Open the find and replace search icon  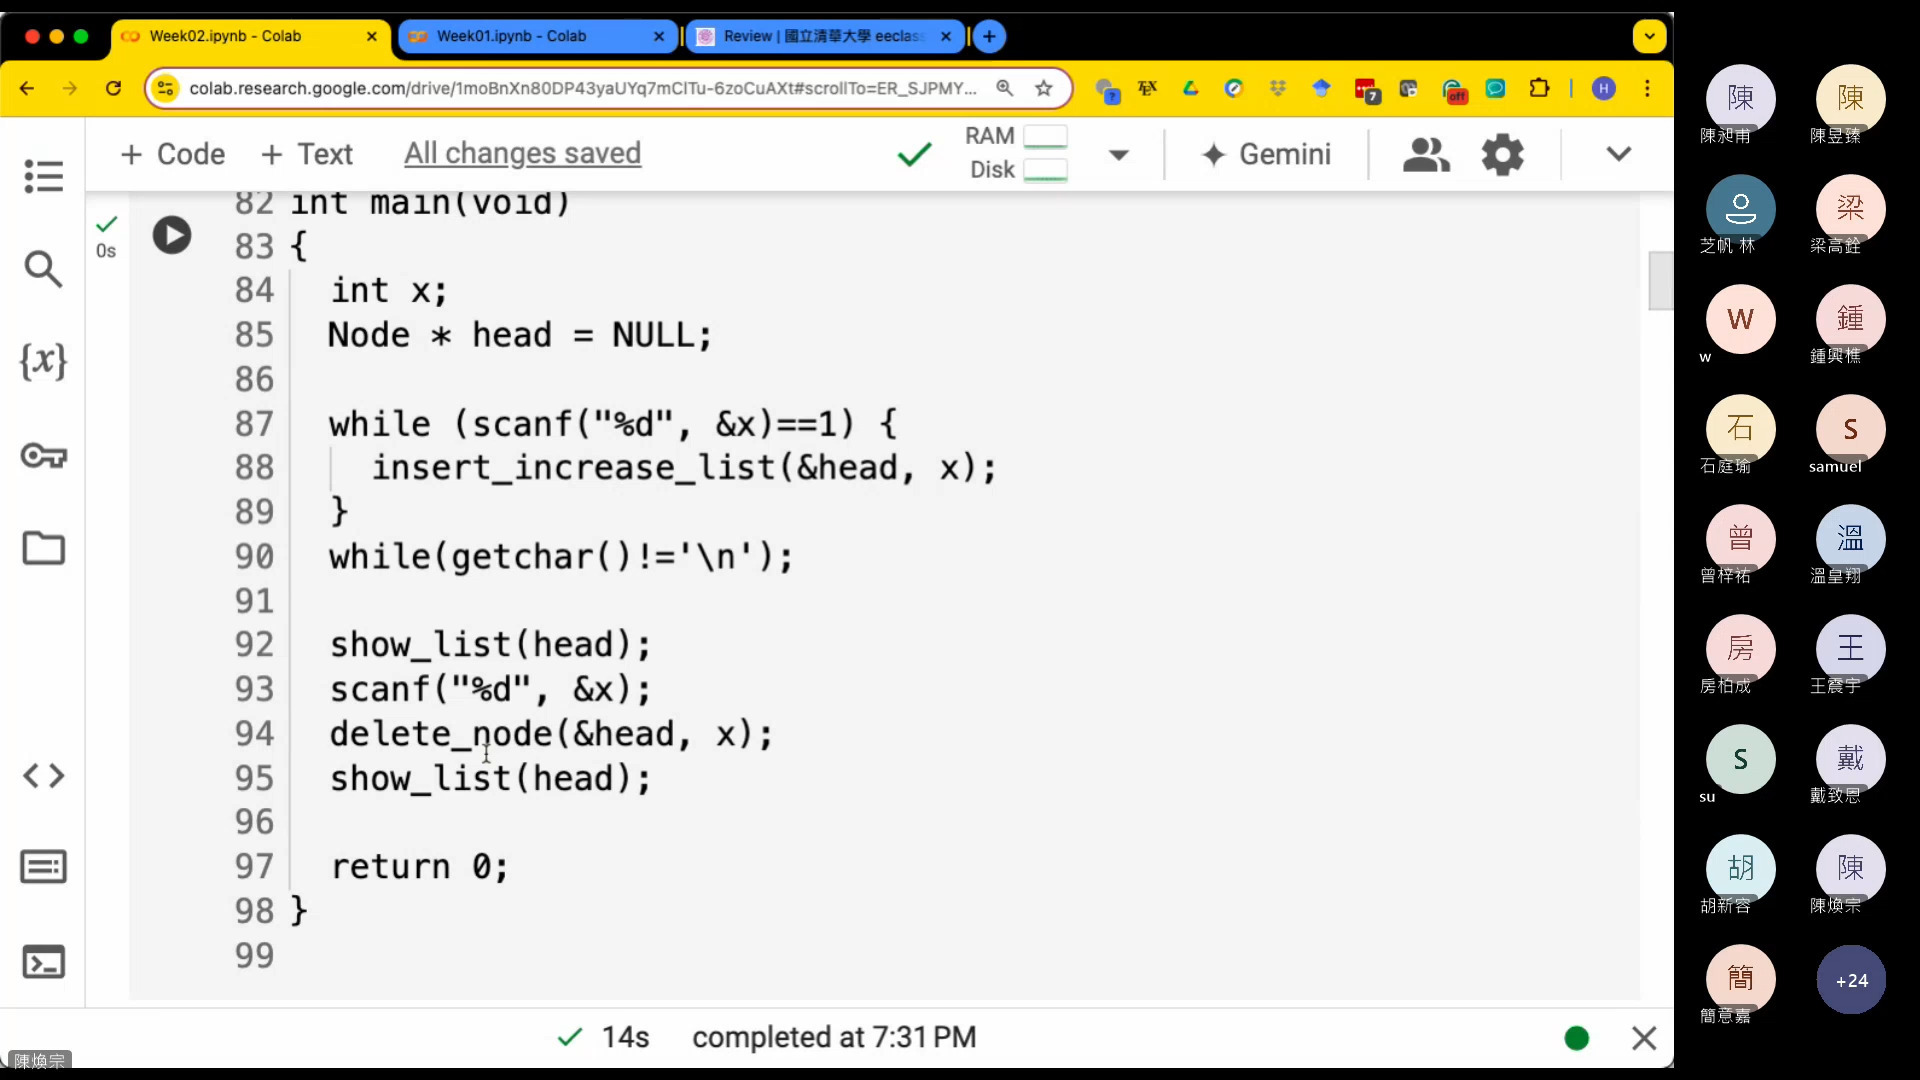click(43, 268)
